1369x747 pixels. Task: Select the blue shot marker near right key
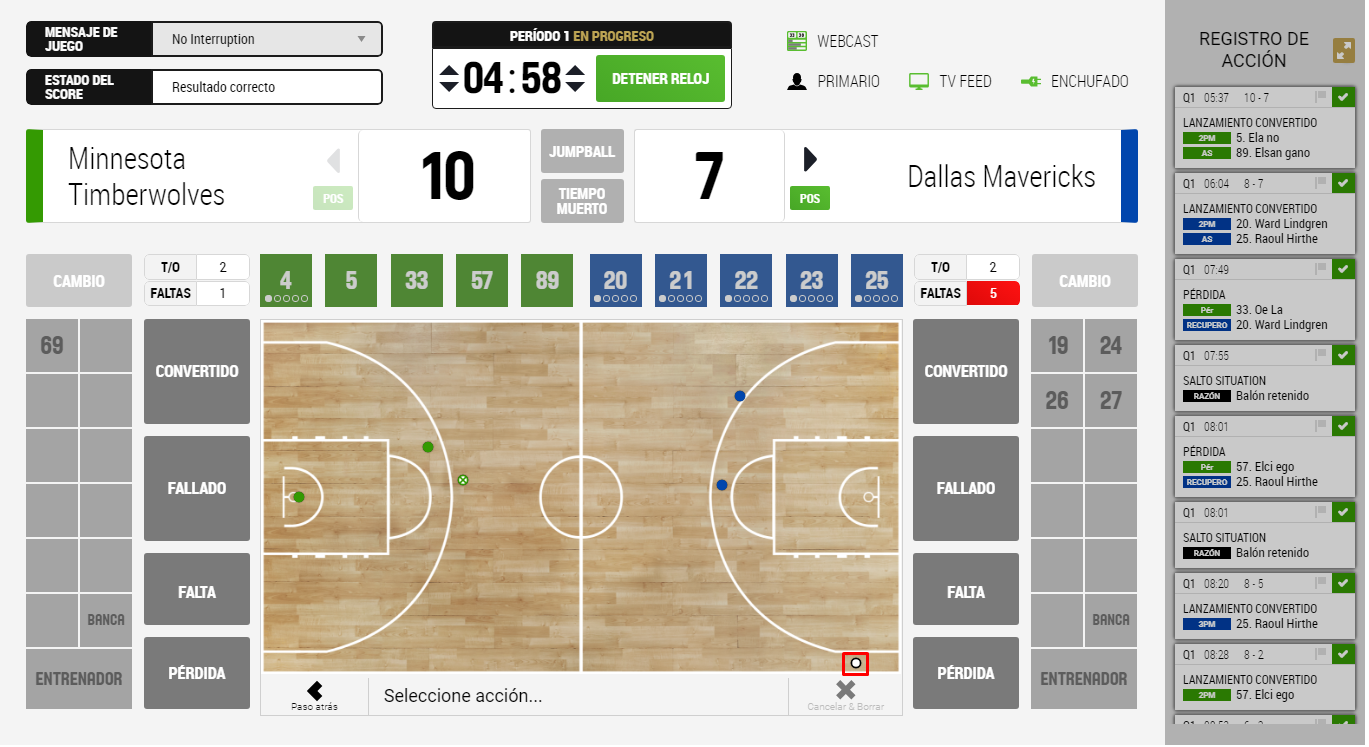[x=721, y=485]
